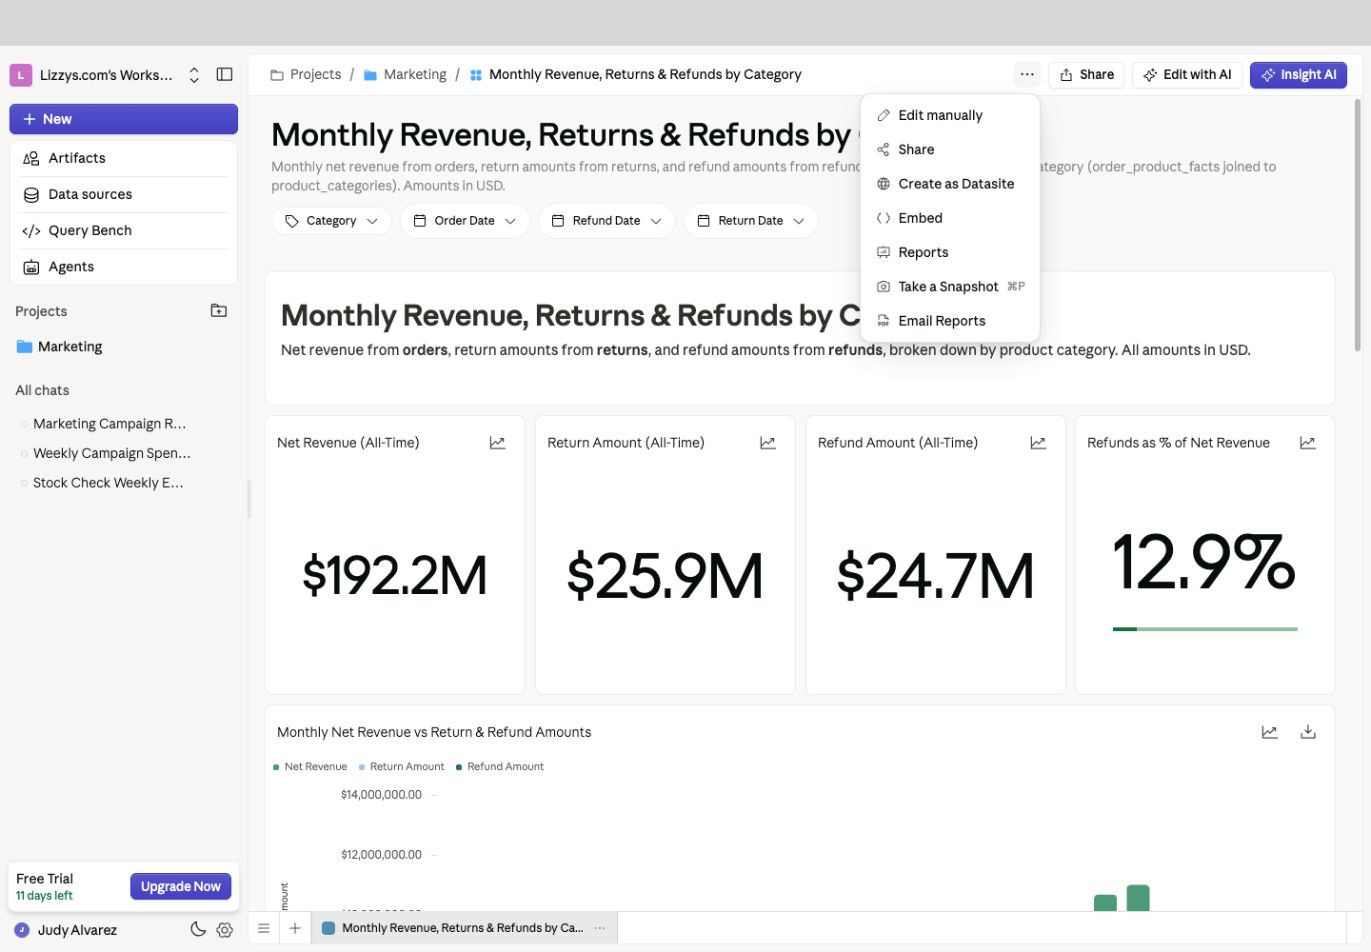
Task: Open settings gear icon
Action: [x=225, y=930]
